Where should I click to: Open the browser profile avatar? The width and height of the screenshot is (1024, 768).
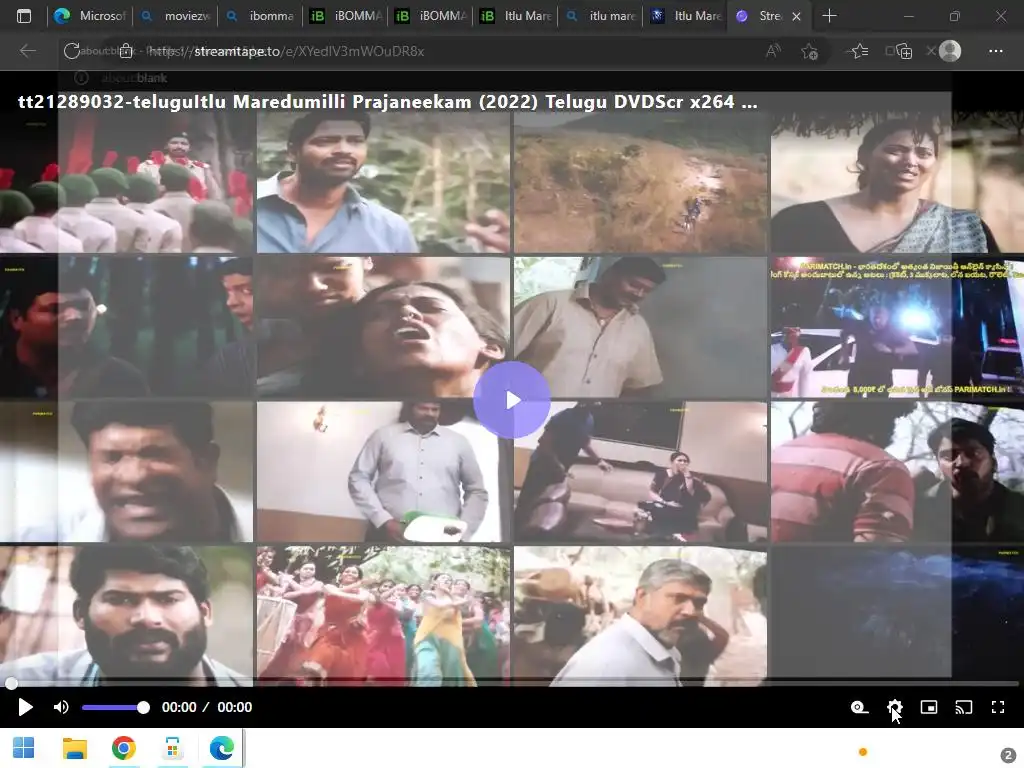coord(950,51)
